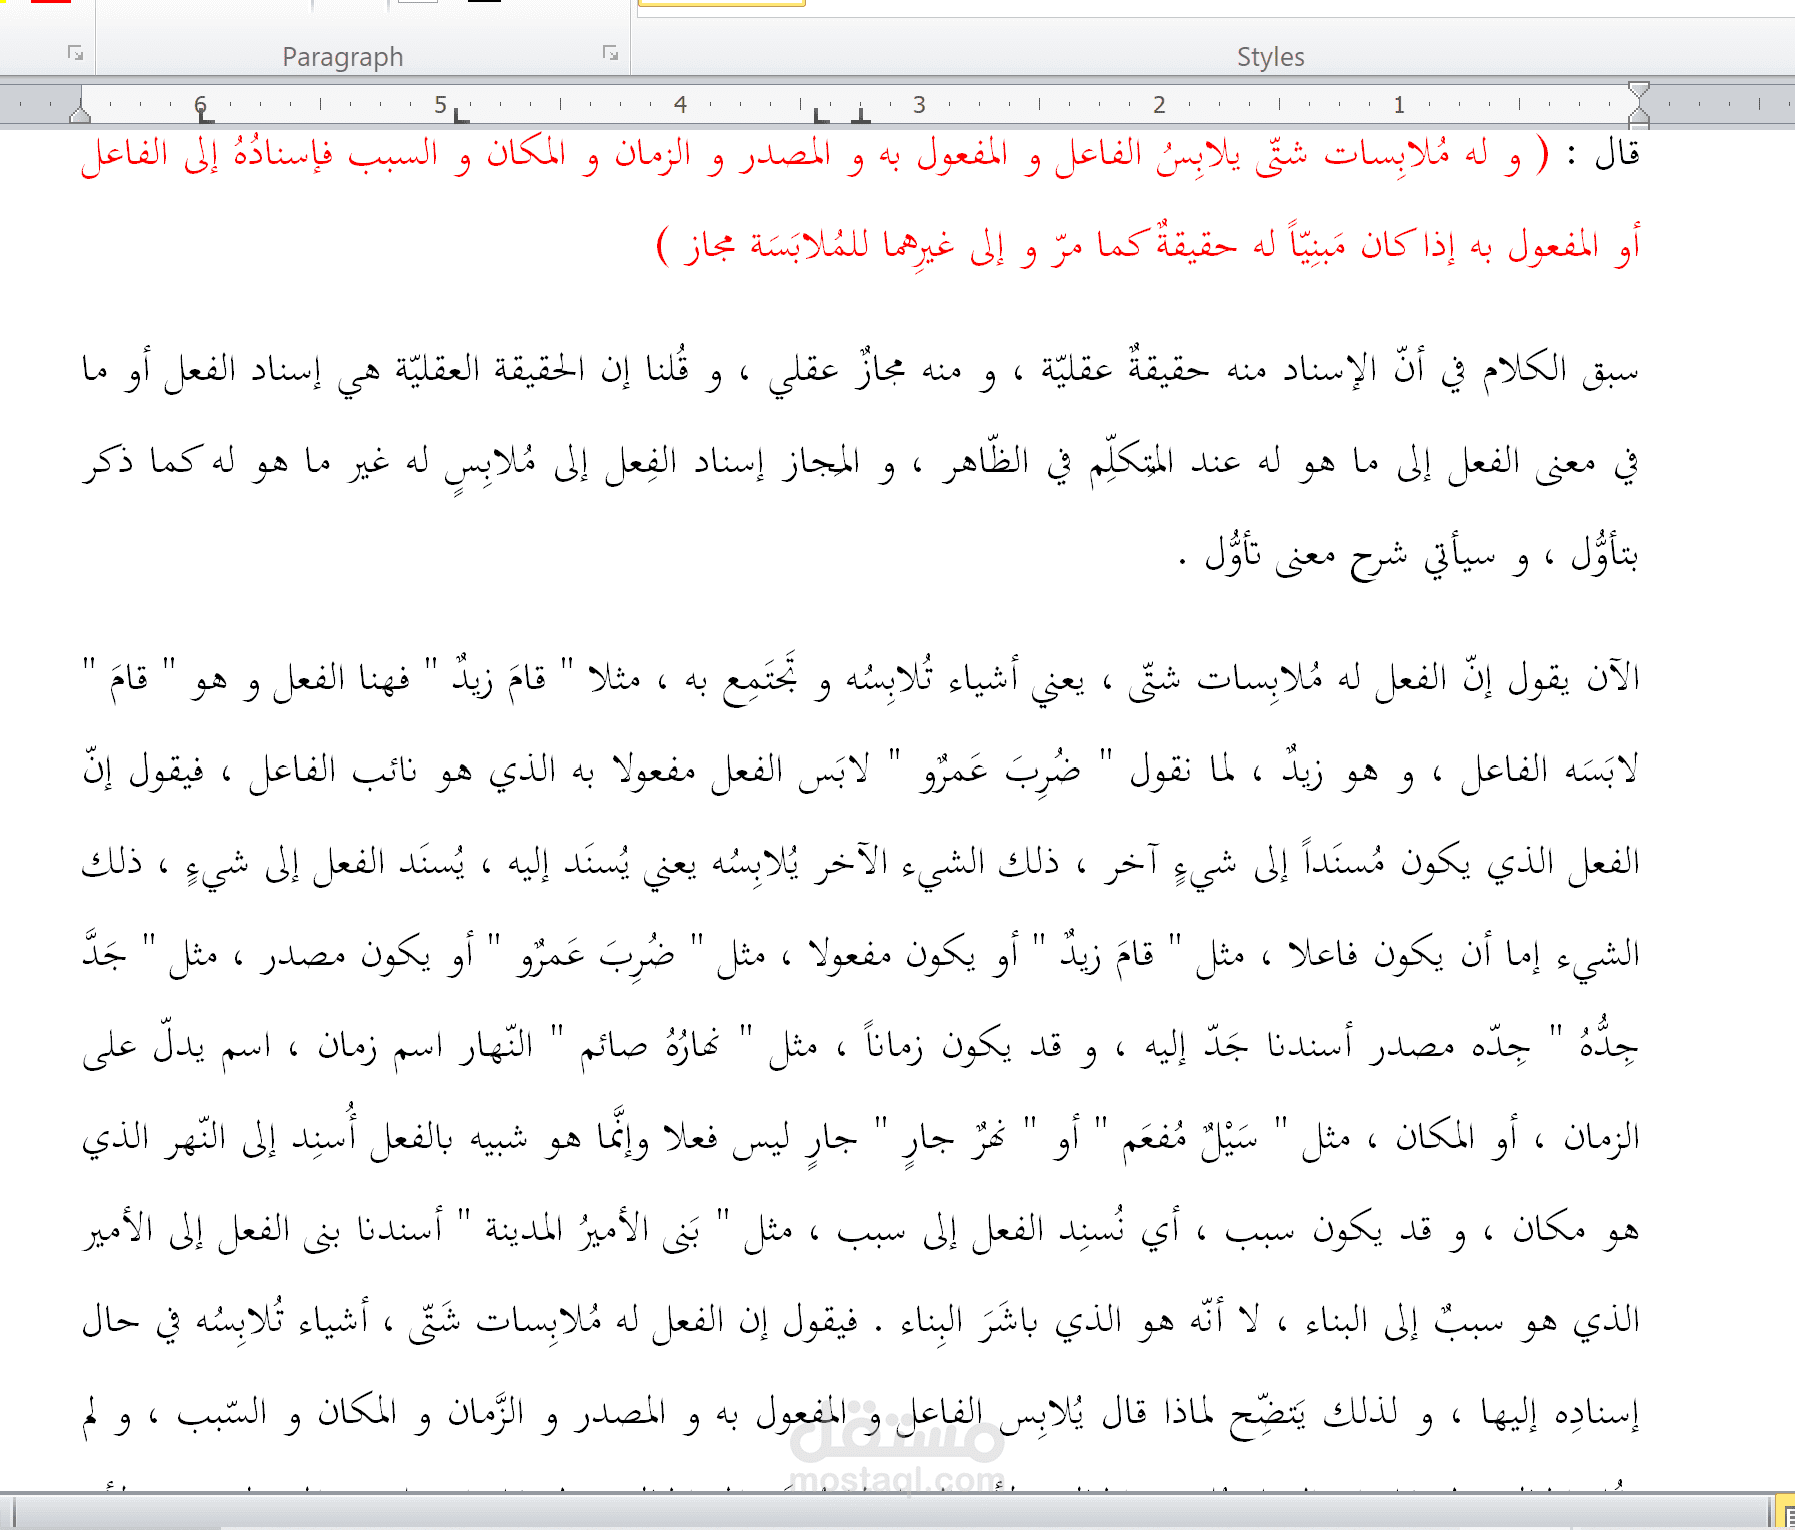
Task: Select the left tab stop beside the center tab
Action: [x=821, y=115]
